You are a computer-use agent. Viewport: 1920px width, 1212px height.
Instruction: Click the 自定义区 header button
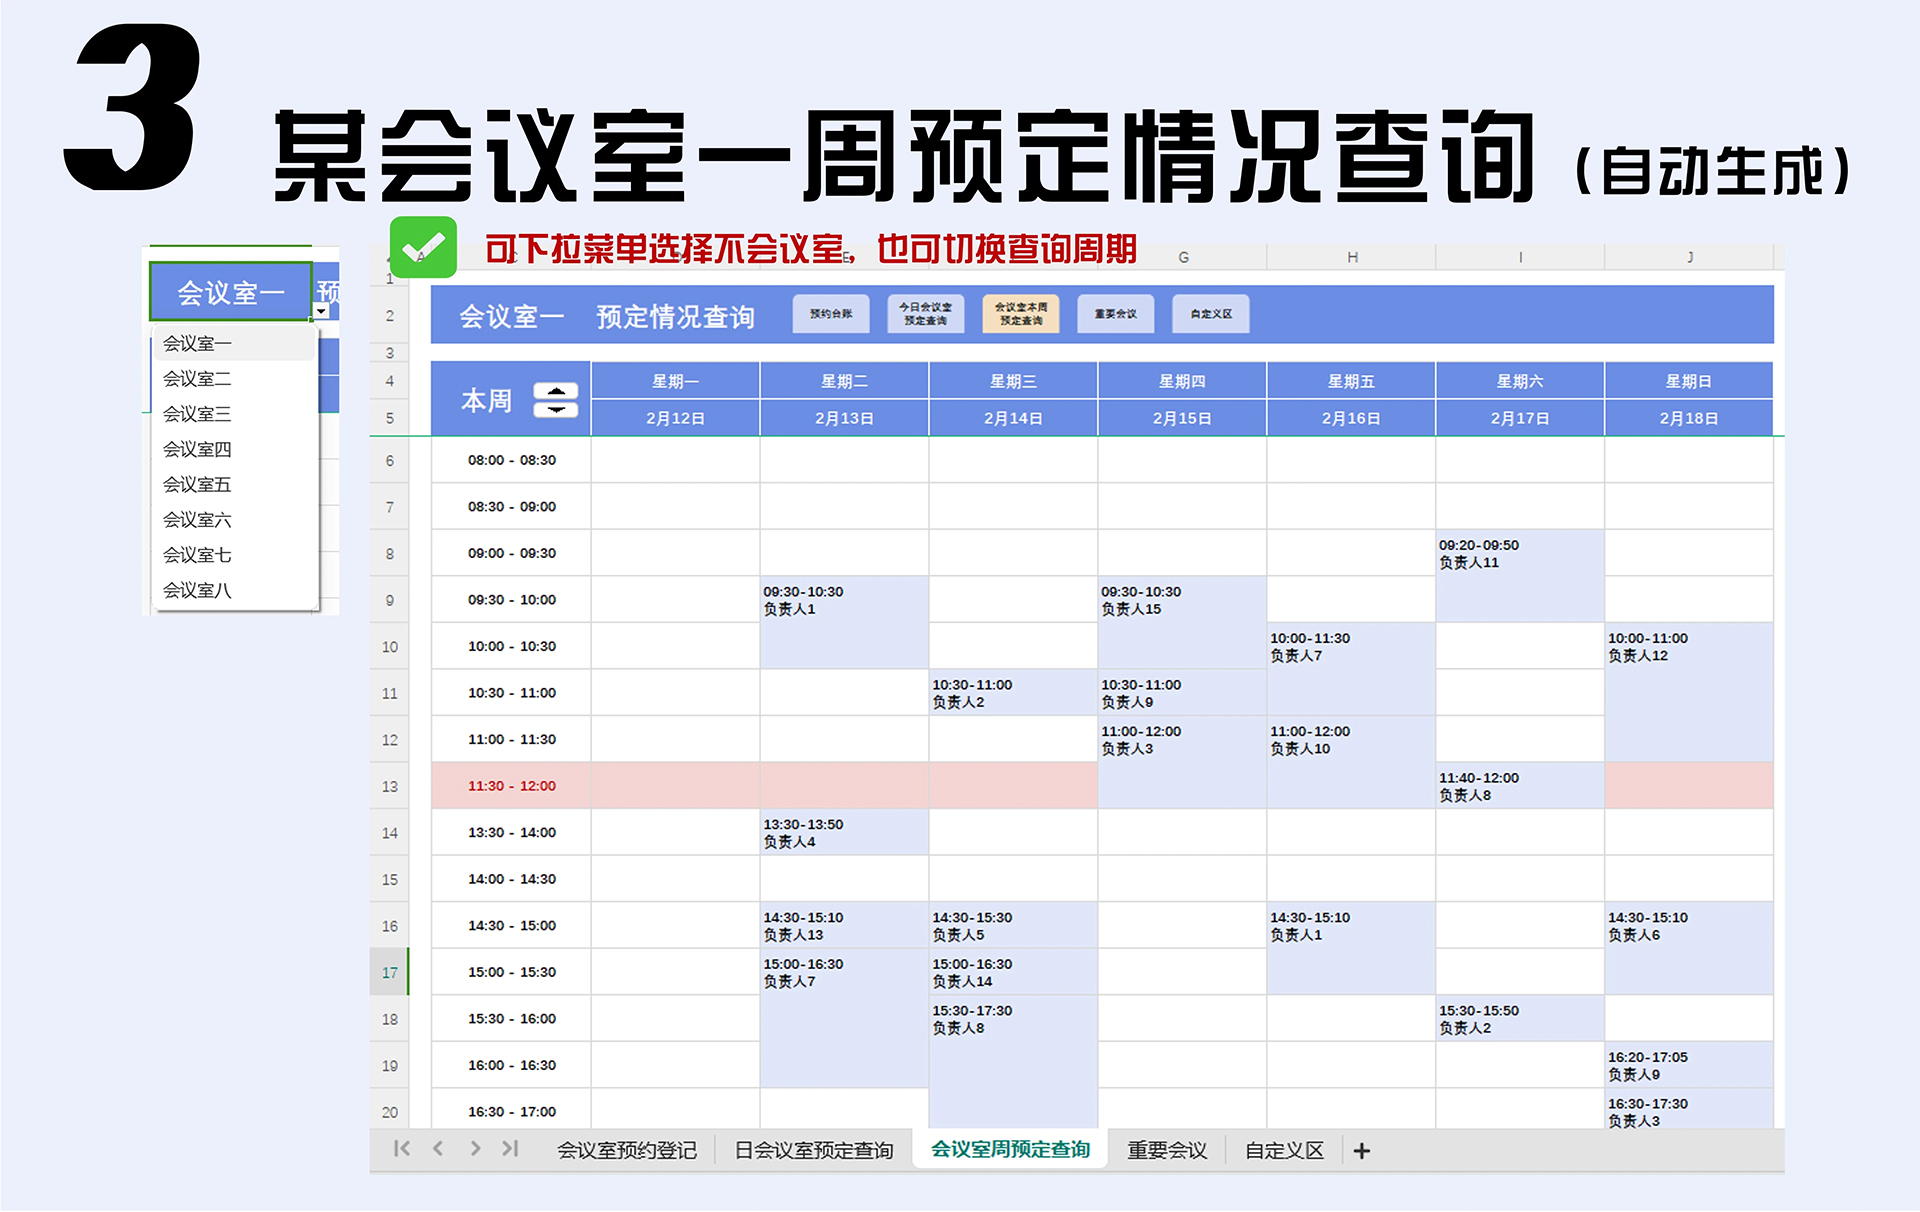1211,314
